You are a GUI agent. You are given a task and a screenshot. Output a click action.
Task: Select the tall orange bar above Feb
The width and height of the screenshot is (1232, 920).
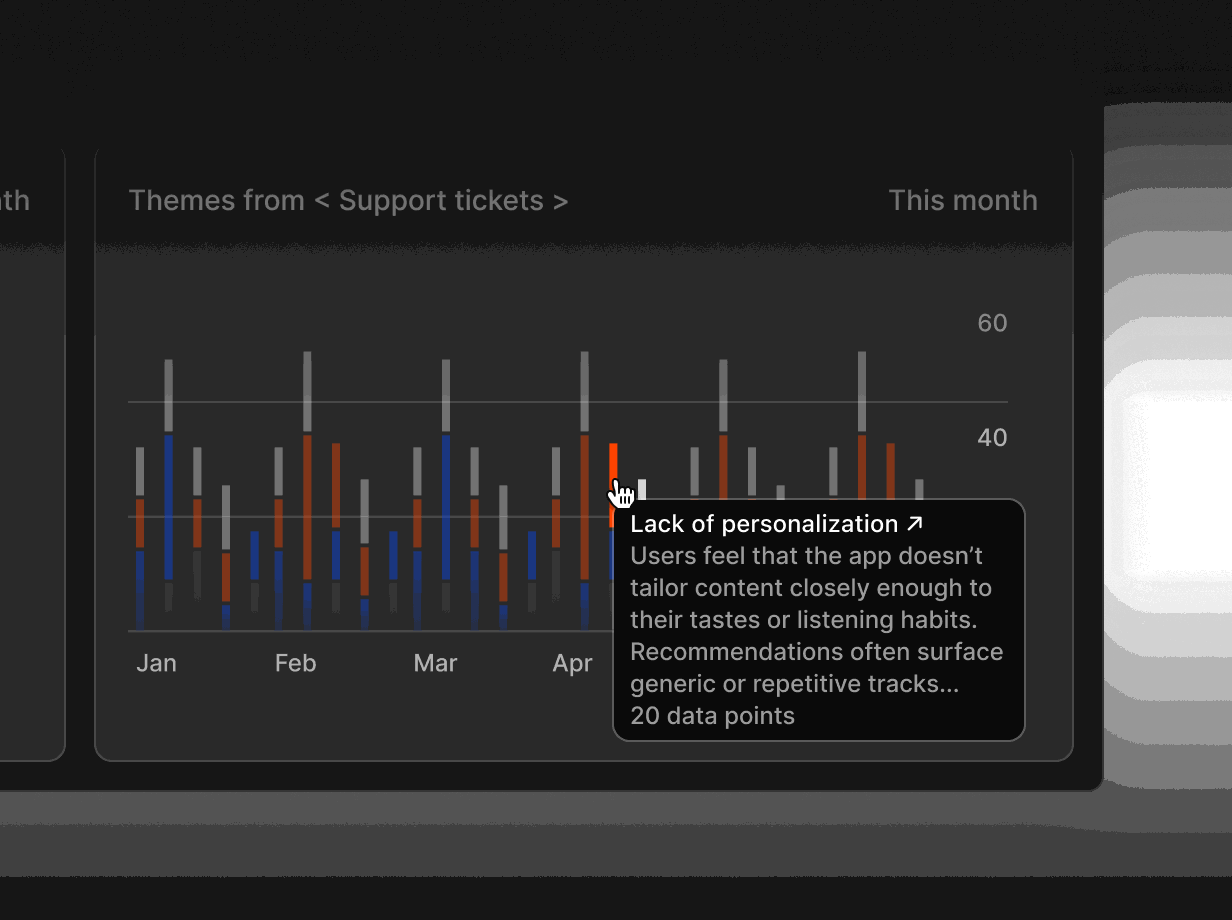pos(307,507)
